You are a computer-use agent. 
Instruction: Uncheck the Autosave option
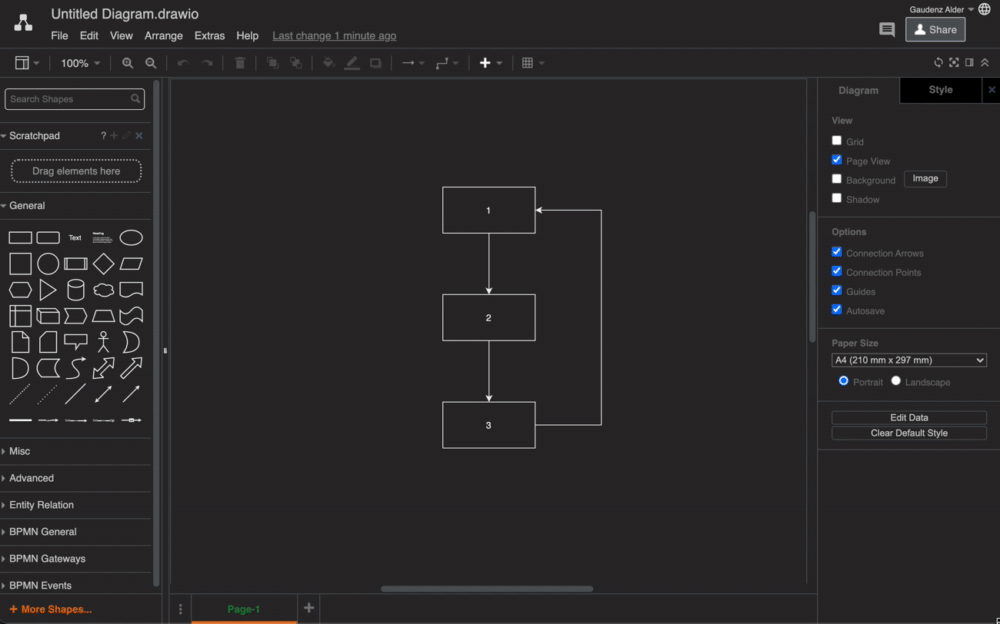coord(836,309)
